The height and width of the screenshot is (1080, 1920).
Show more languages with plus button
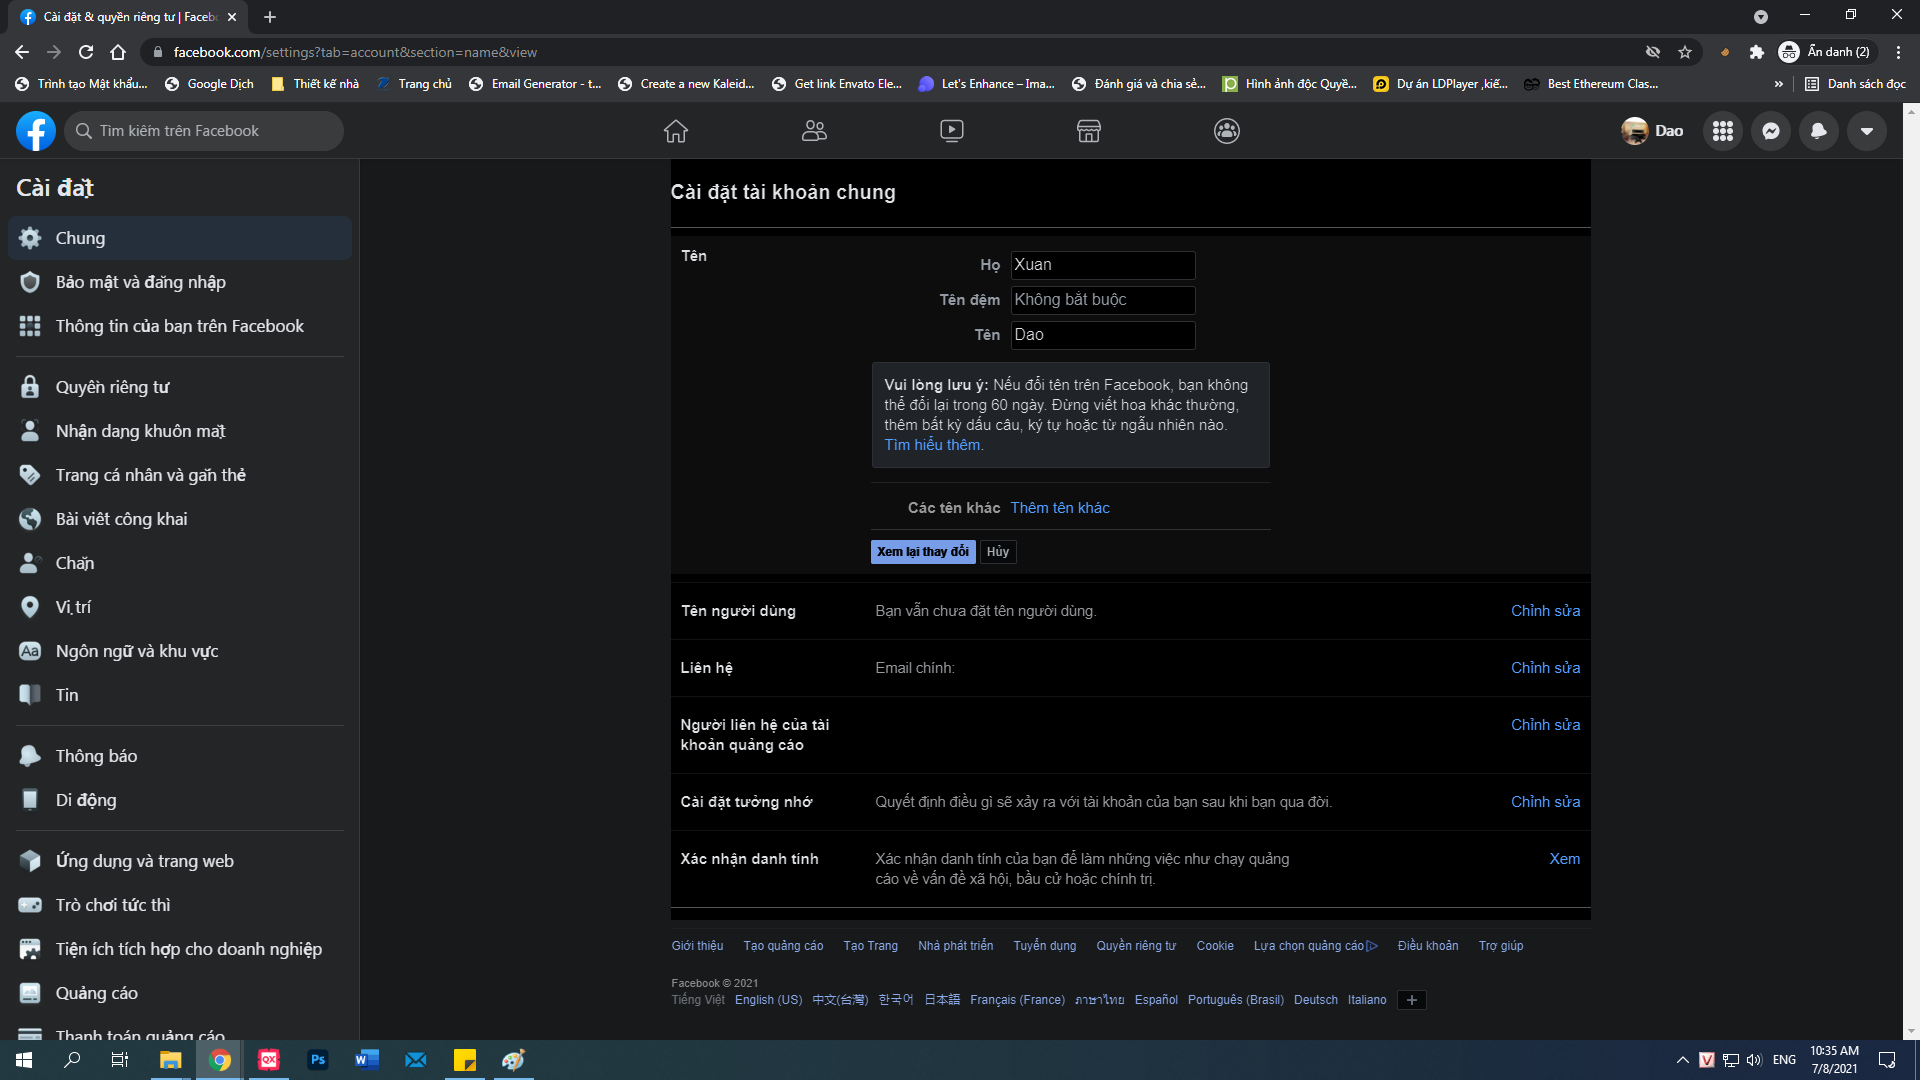(x=1411, y=1000)
